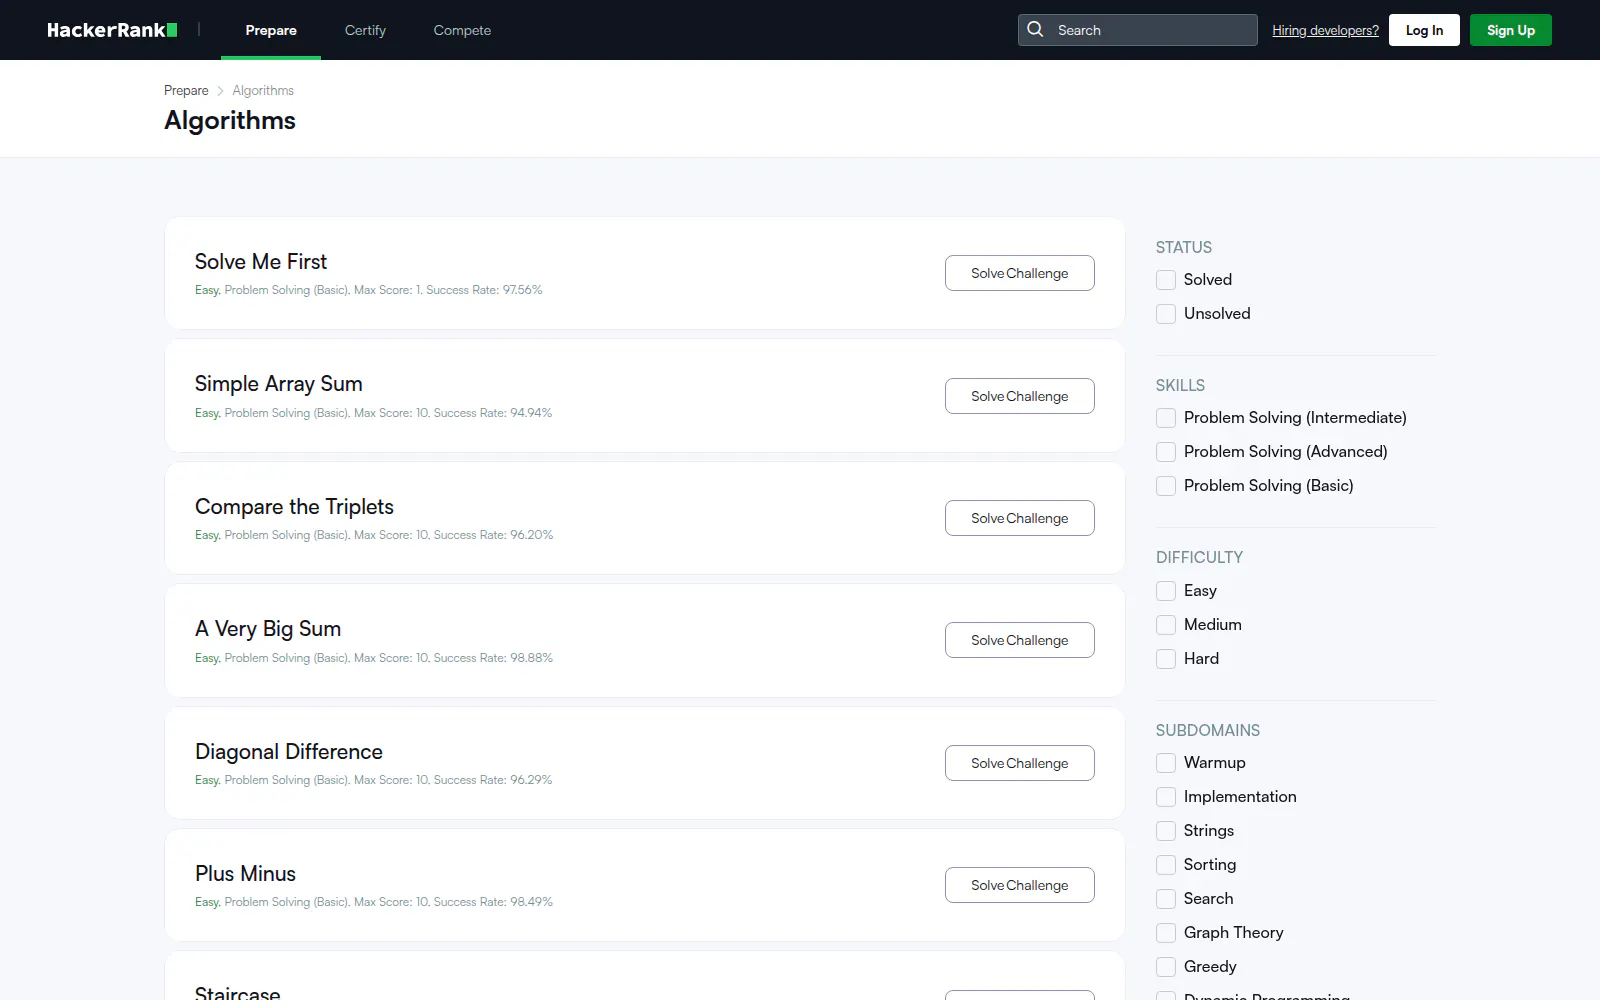Screen dimensions: 1600x1000
Task: Filter by Medium difficulty
Action: (x=1166, y=625)
